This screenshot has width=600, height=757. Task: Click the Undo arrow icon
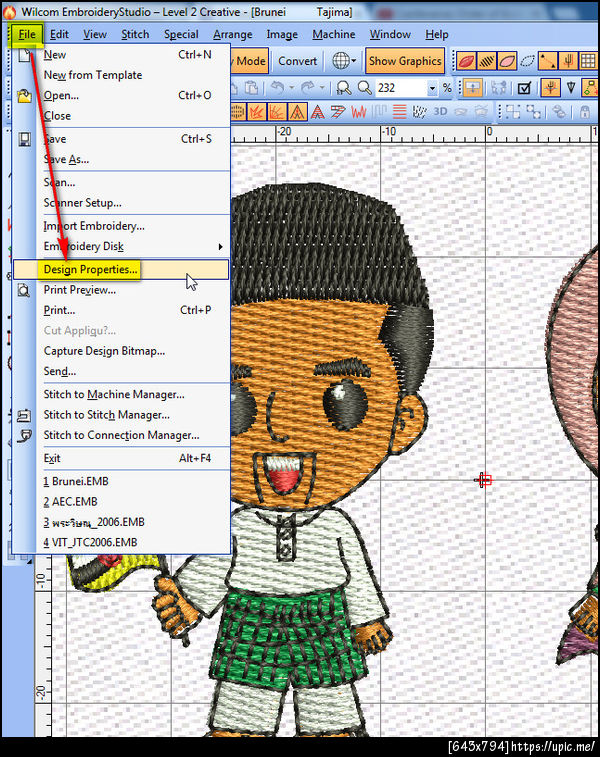pos(278,88)
